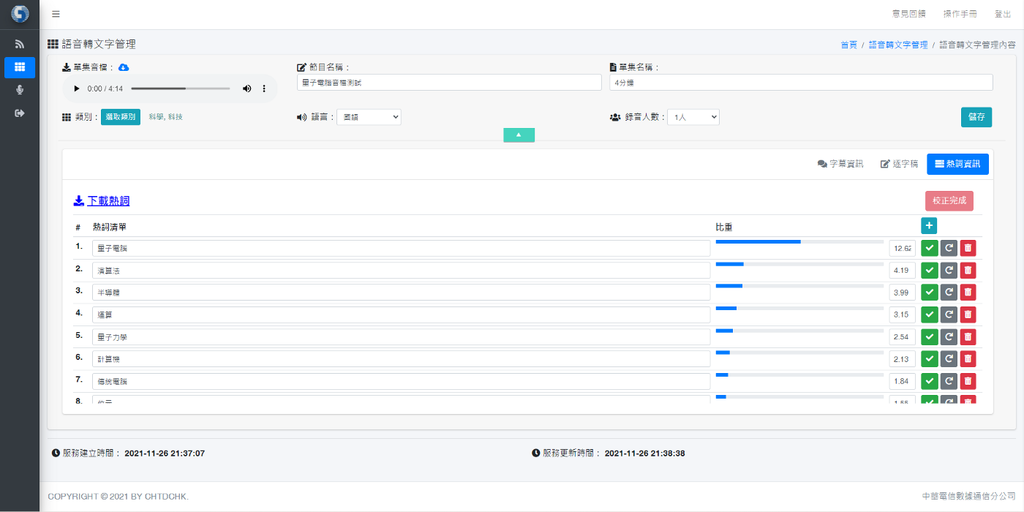This screenshot has height=512, width=1024.
Task: Click 登出 in the top bar
Action: 1002,14
